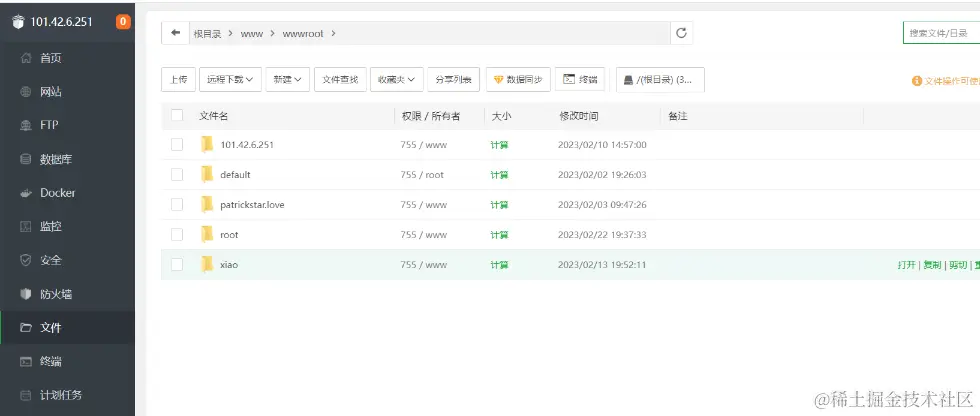
Task: Check the box for patrickstar.love folder
Action: 177,204
